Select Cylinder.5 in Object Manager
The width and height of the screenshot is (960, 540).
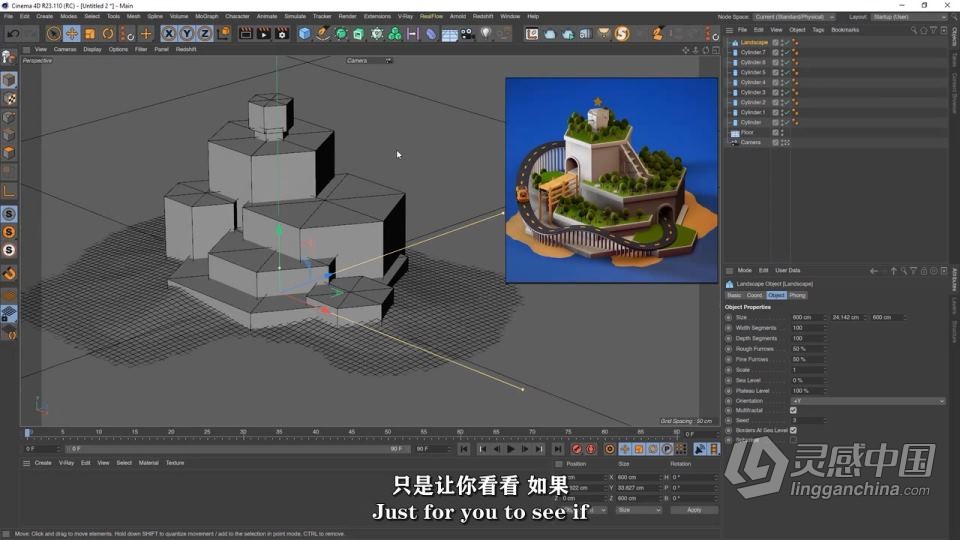coord(752,72)
